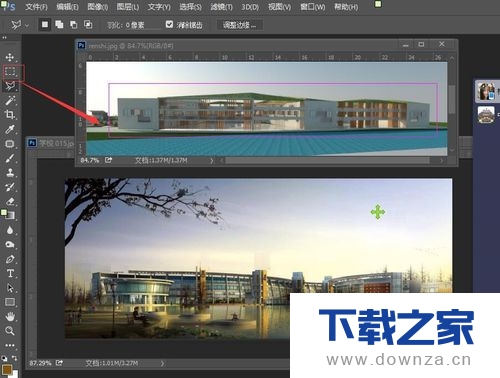Click the export icon in renshi.jpg status bar

pyautogui.click(x=108, y=160)
